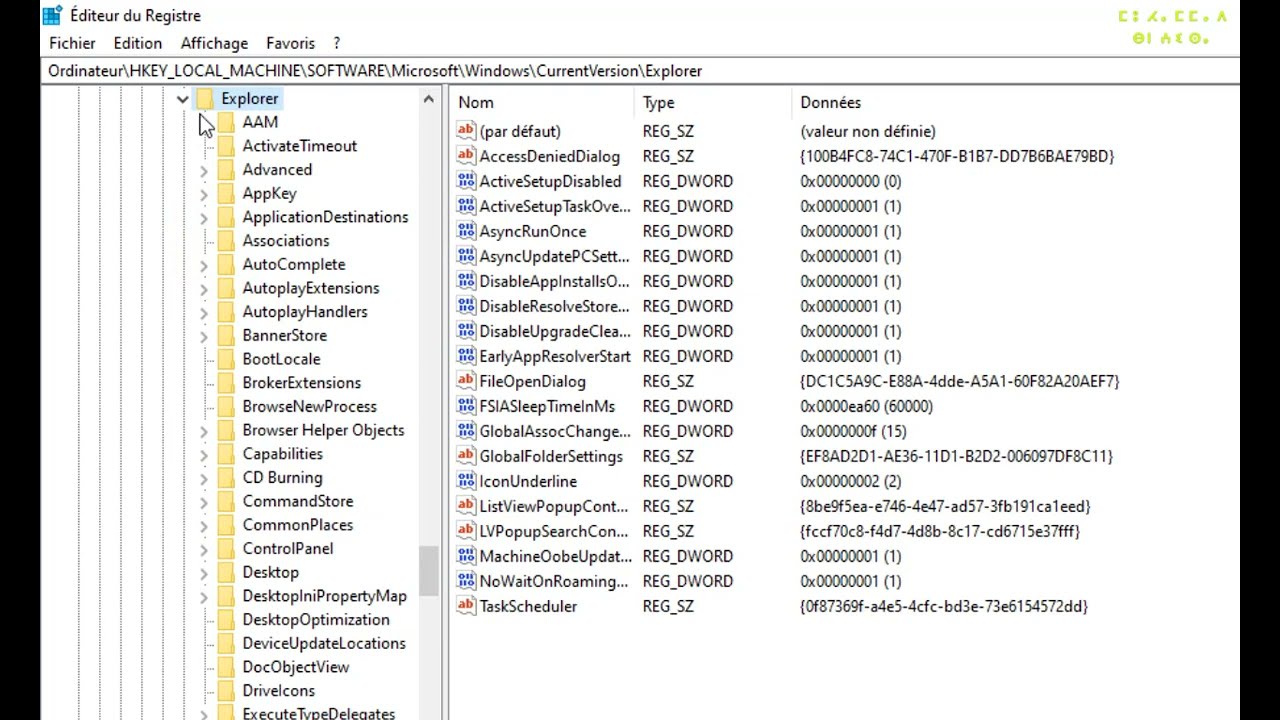The image size is (1280, 720).
Task: Select the DisableUpgradeClea... value name
Action: click(x=555, y=331)
